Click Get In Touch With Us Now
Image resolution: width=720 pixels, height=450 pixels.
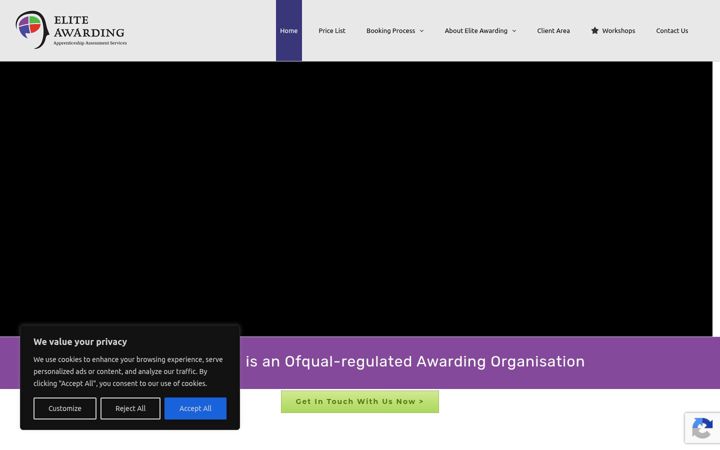360,401
